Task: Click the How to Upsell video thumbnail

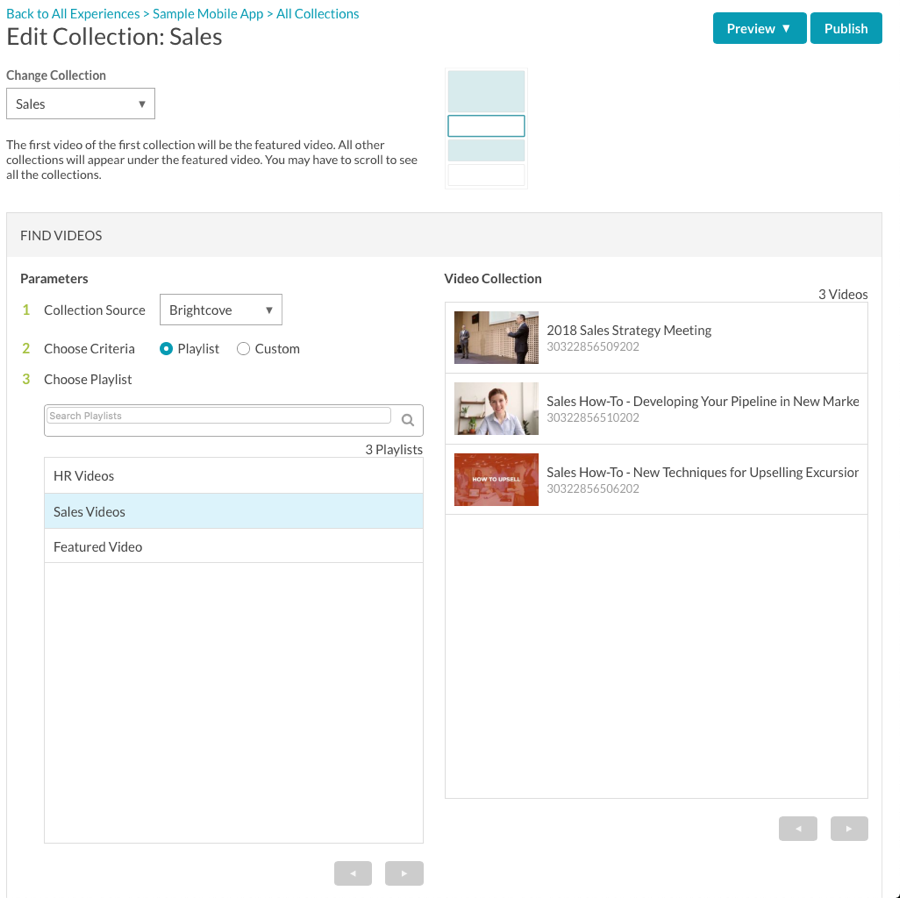Action: coord(496,480)
